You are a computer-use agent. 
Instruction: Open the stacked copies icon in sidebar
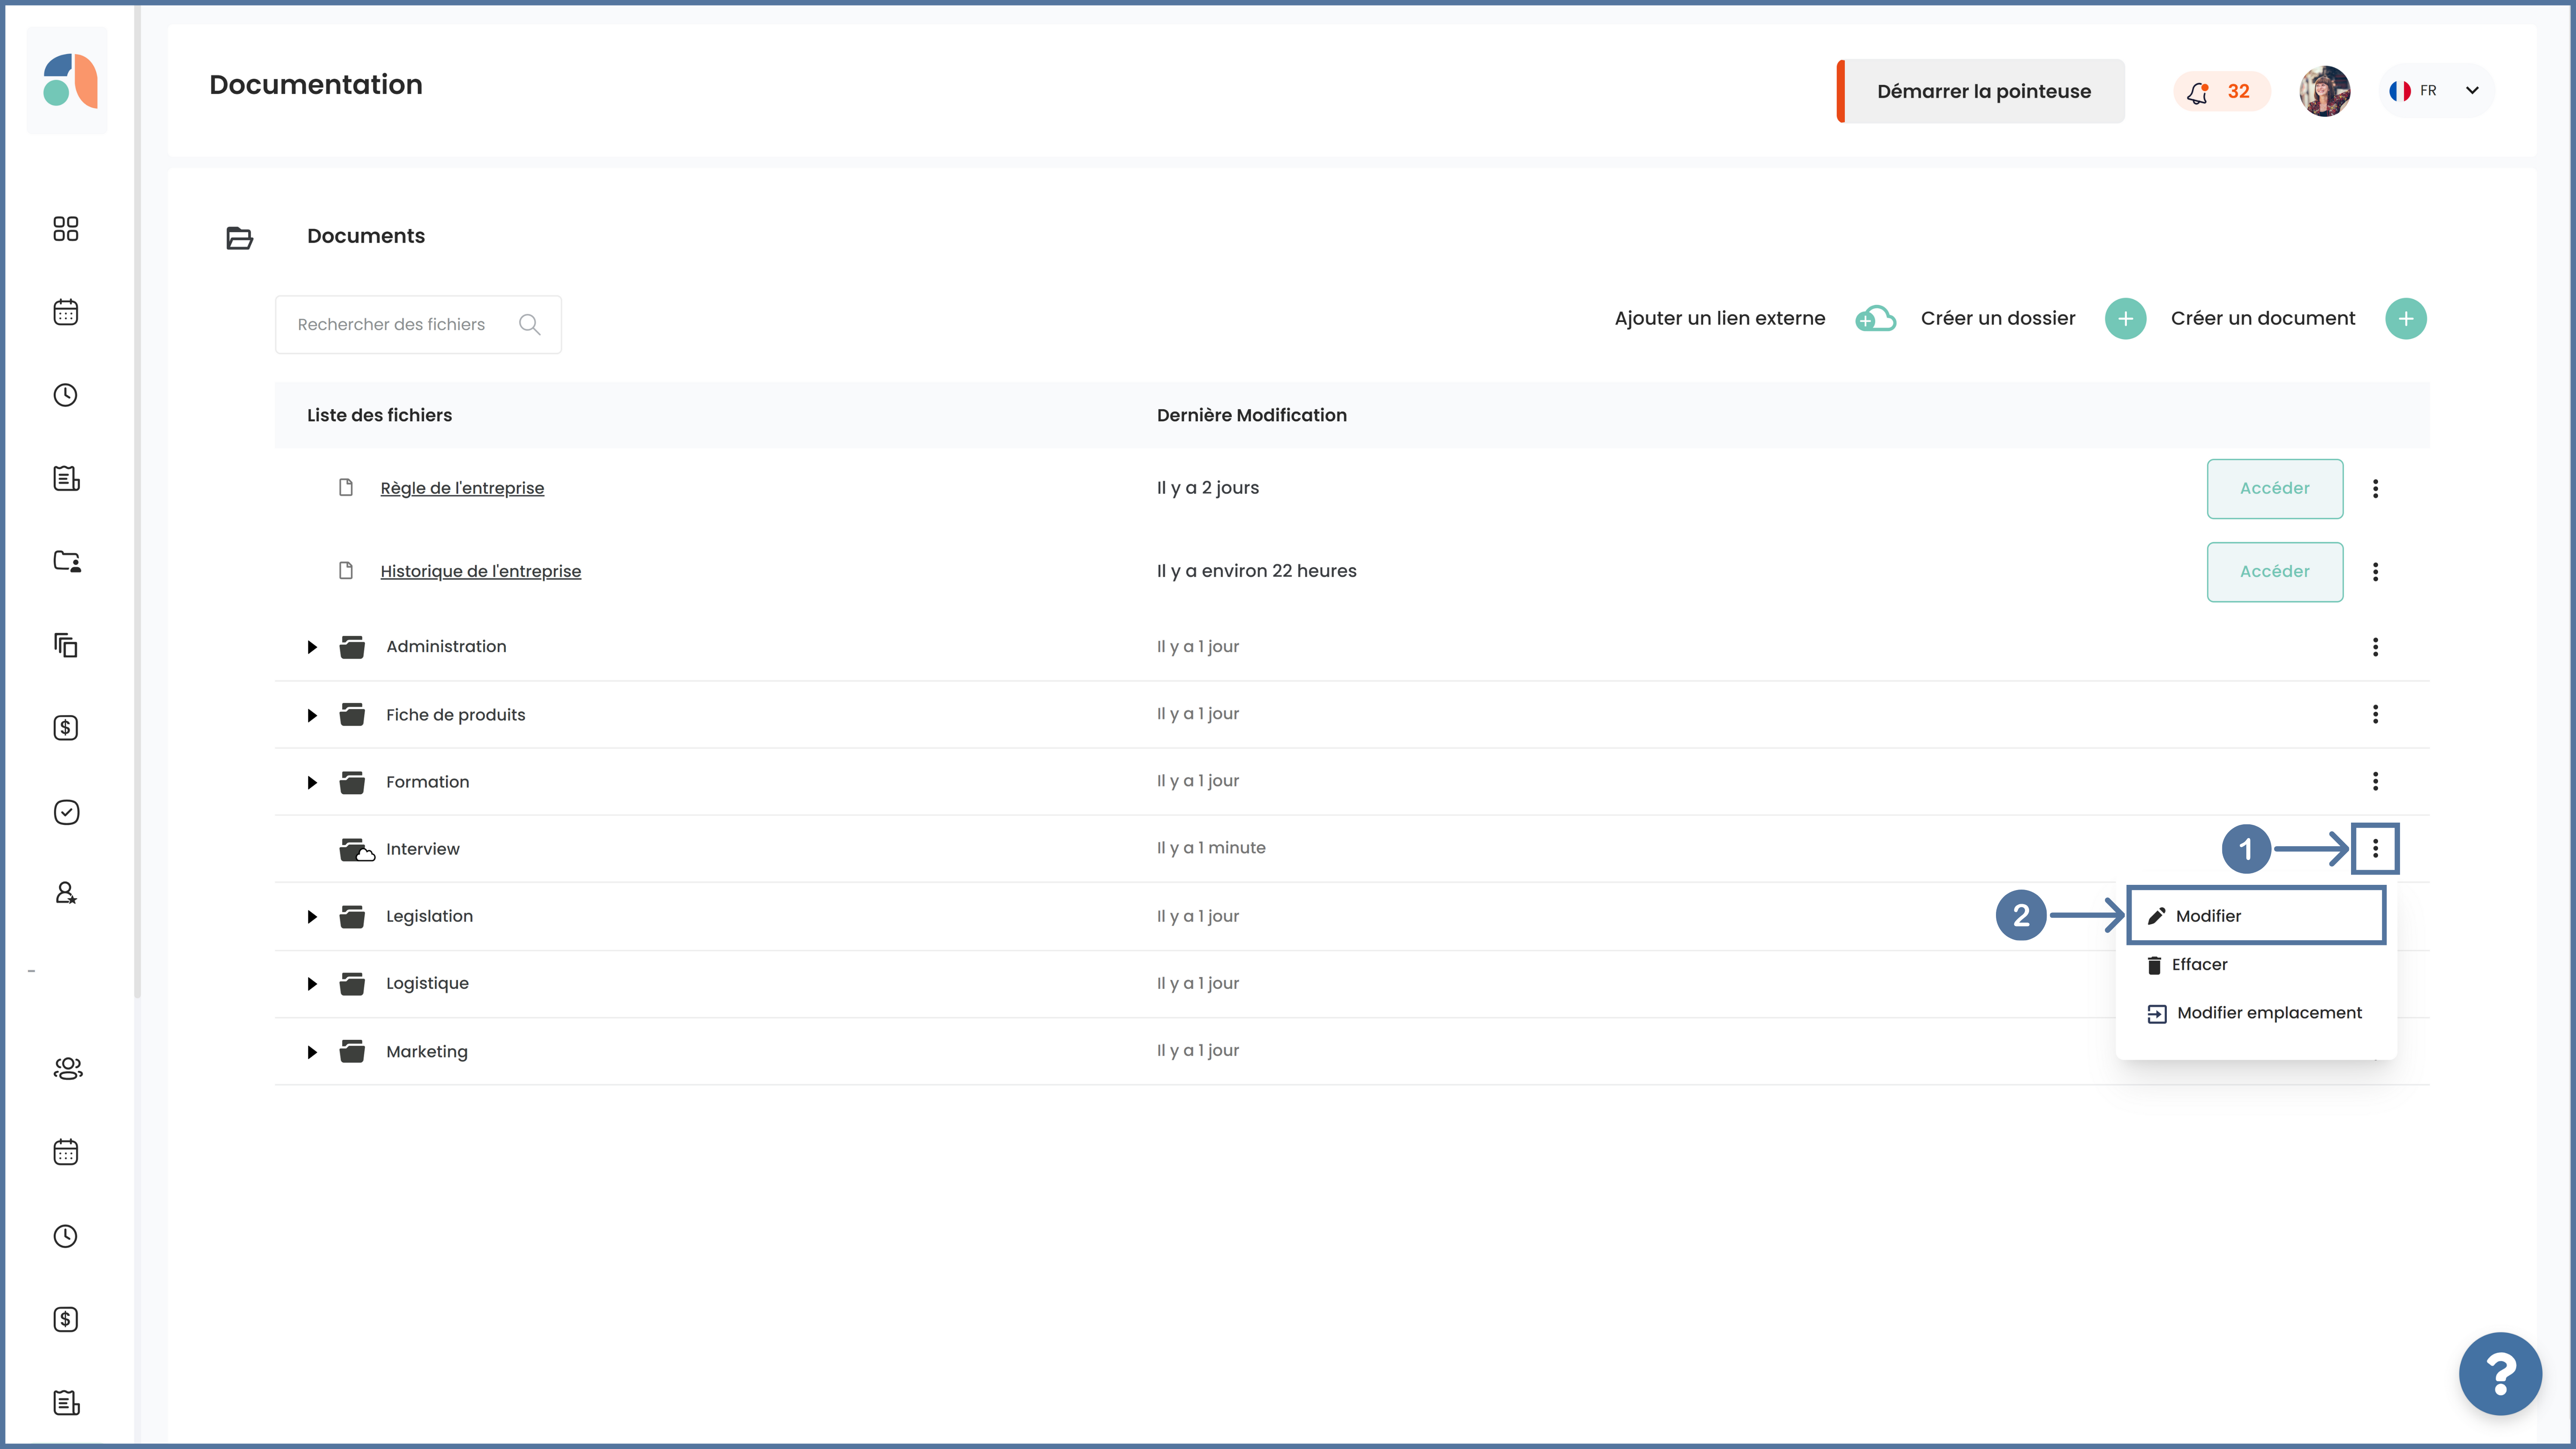pyautogui.click(x=66, y=645)
